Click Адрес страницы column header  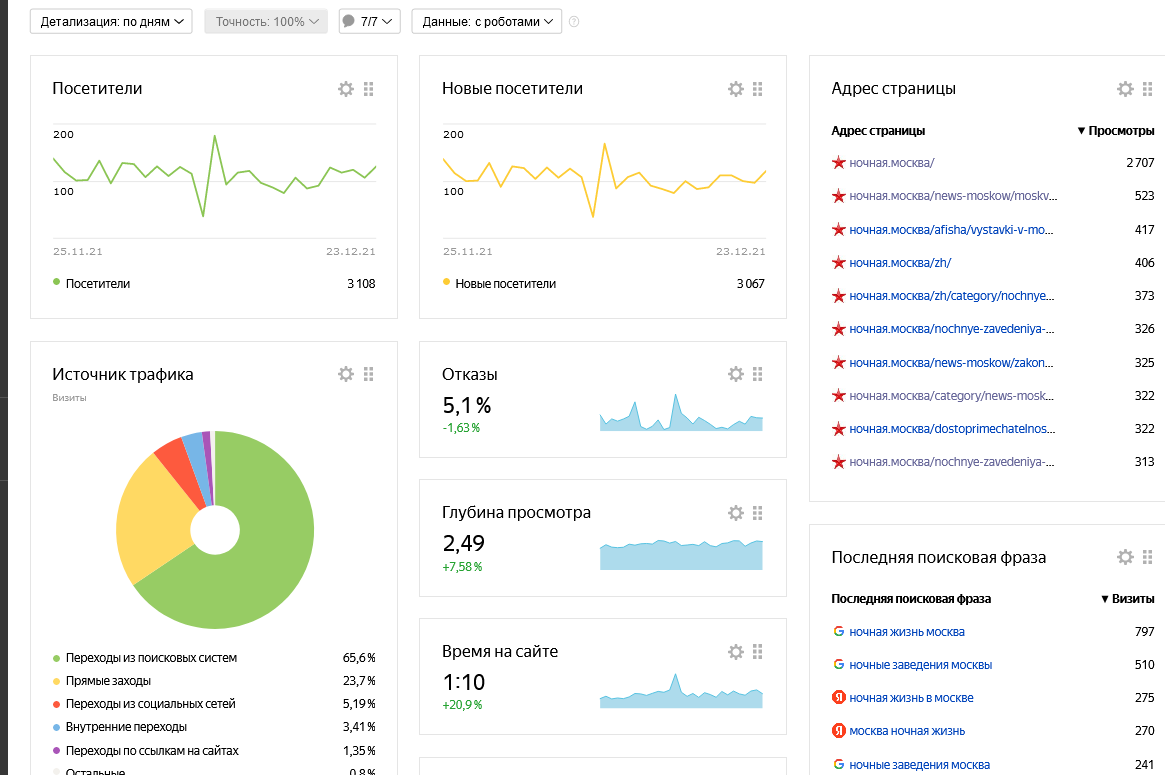[x=878, y=131]
